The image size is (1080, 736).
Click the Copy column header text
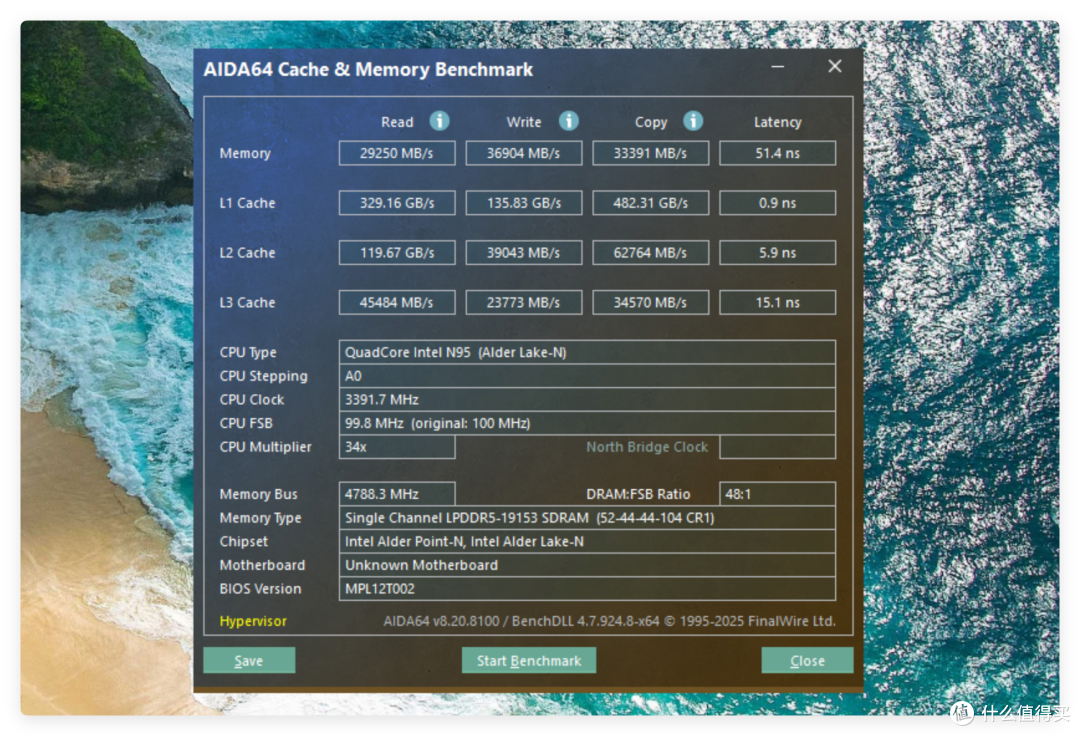651,123
